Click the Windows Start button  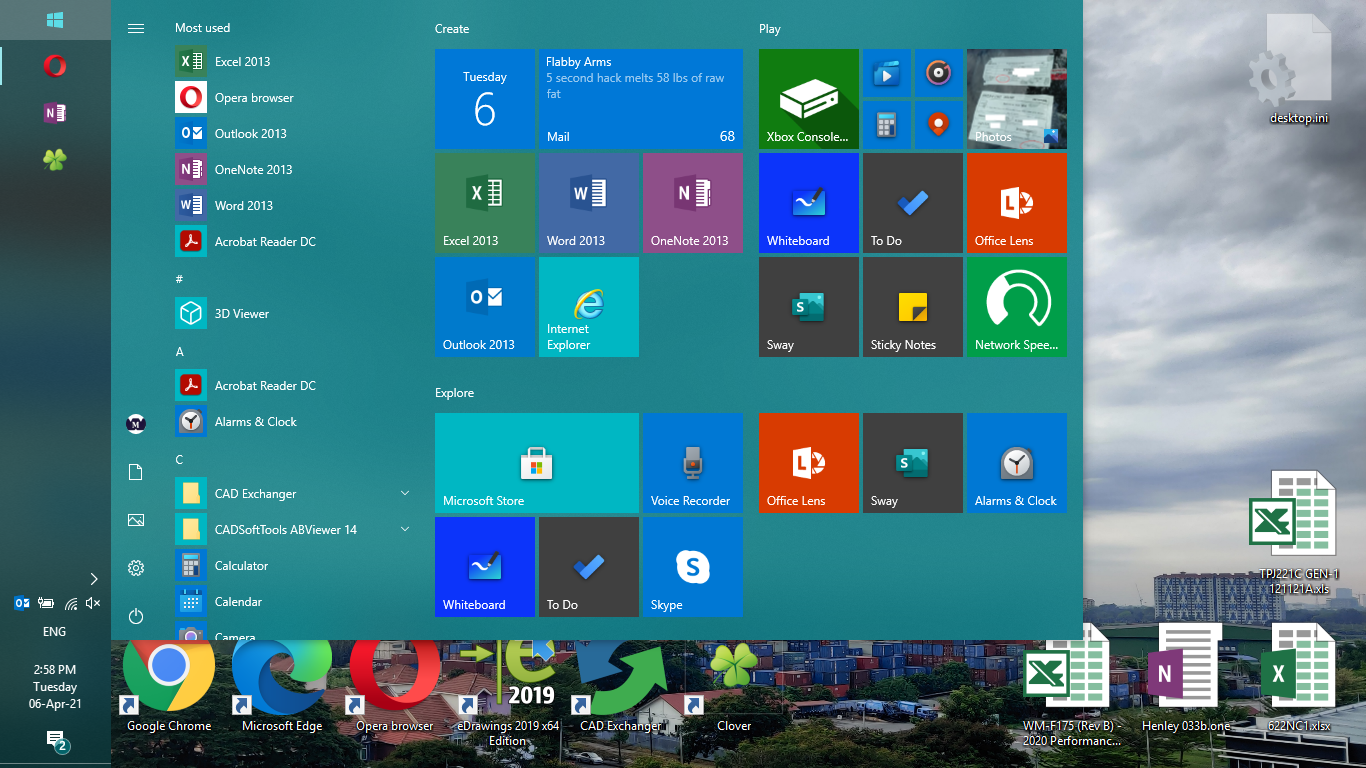coord(55,20)
